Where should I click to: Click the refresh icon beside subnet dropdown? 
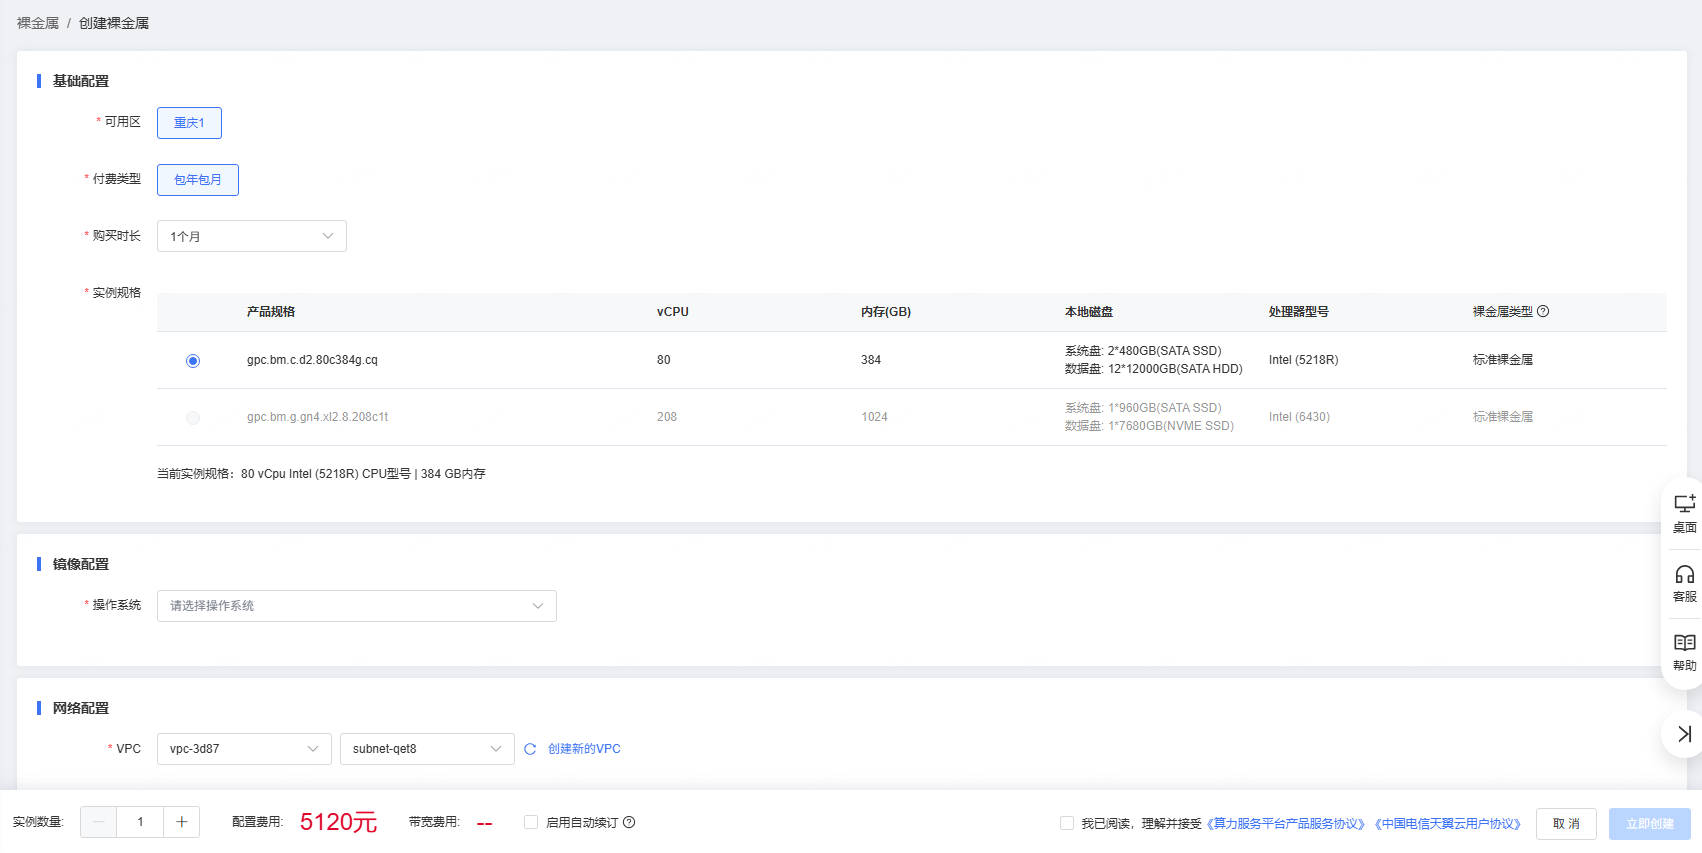click(530, 749)
